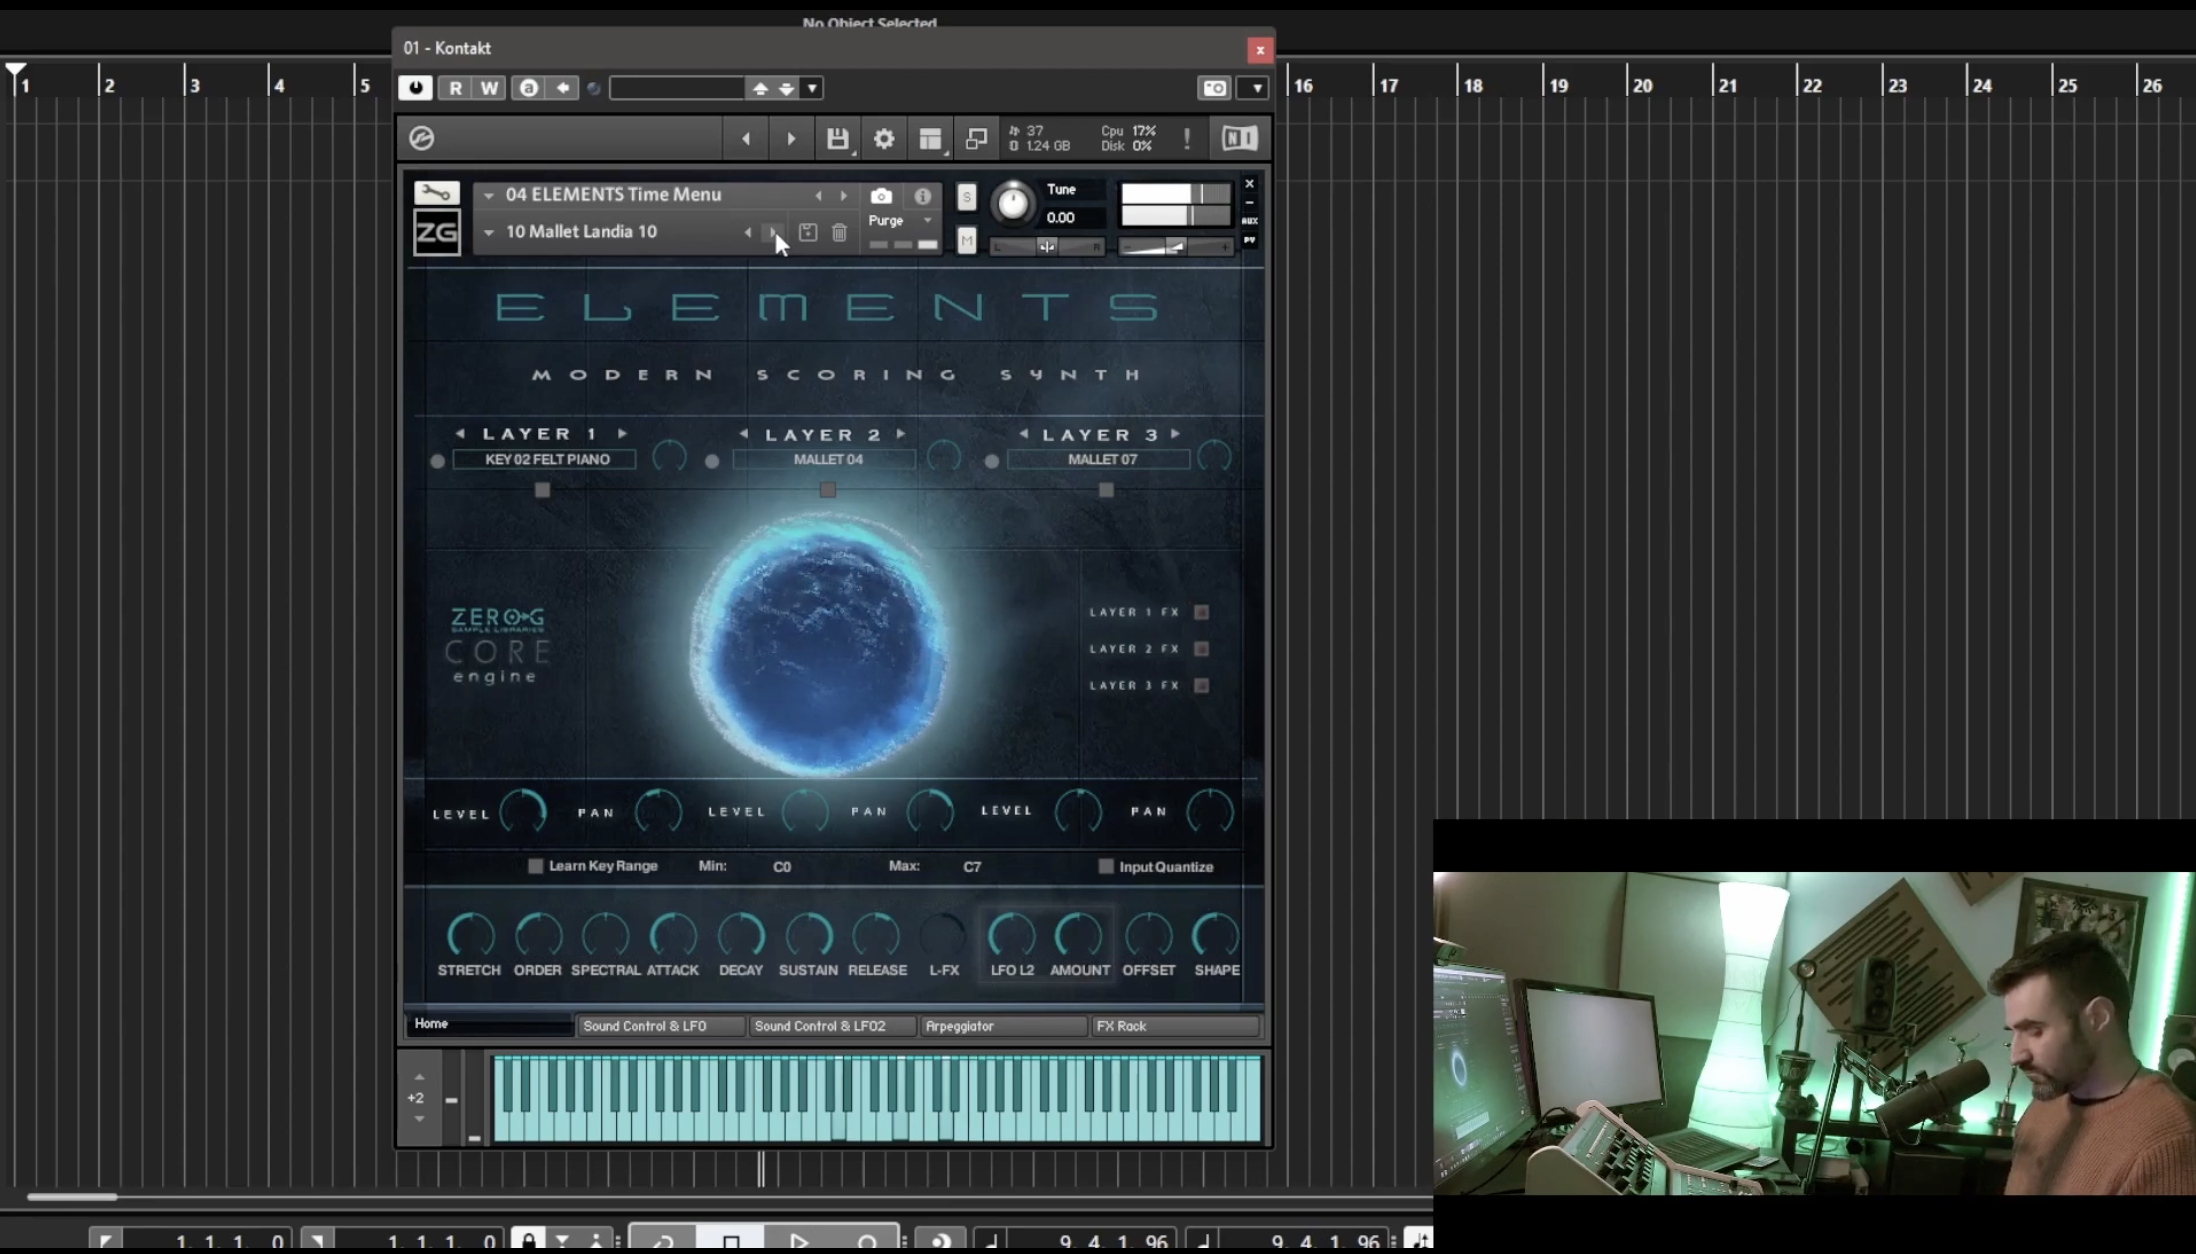The image size is (2196, 1254).
Task: Switch to Sound Control & LFO tab
Action: (x=661, y=1026)
